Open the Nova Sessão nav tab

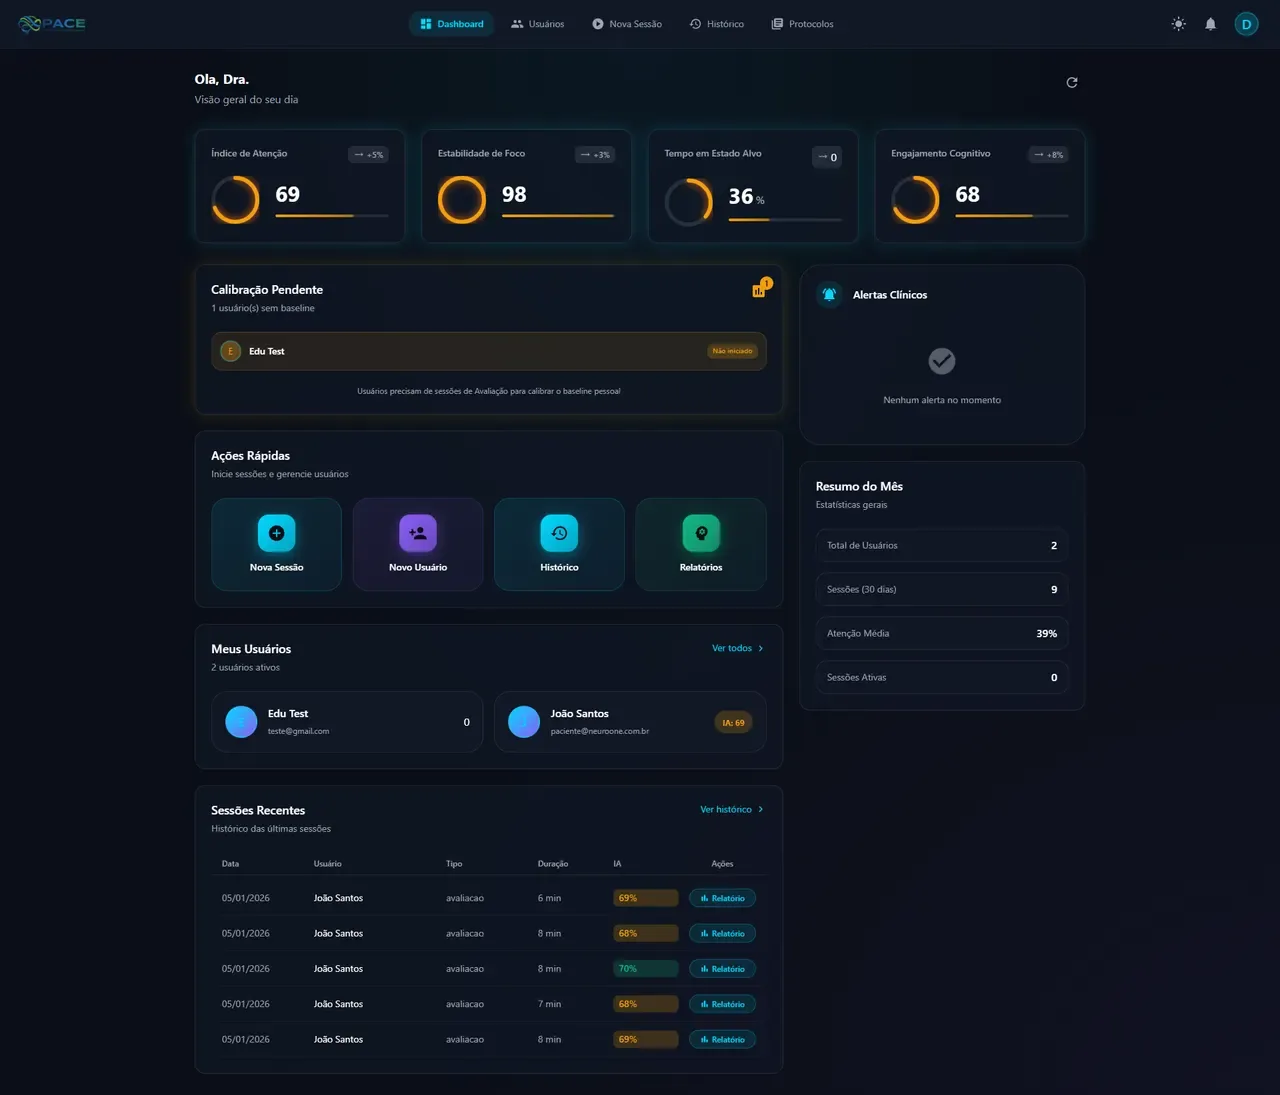(x=626, y=24)
